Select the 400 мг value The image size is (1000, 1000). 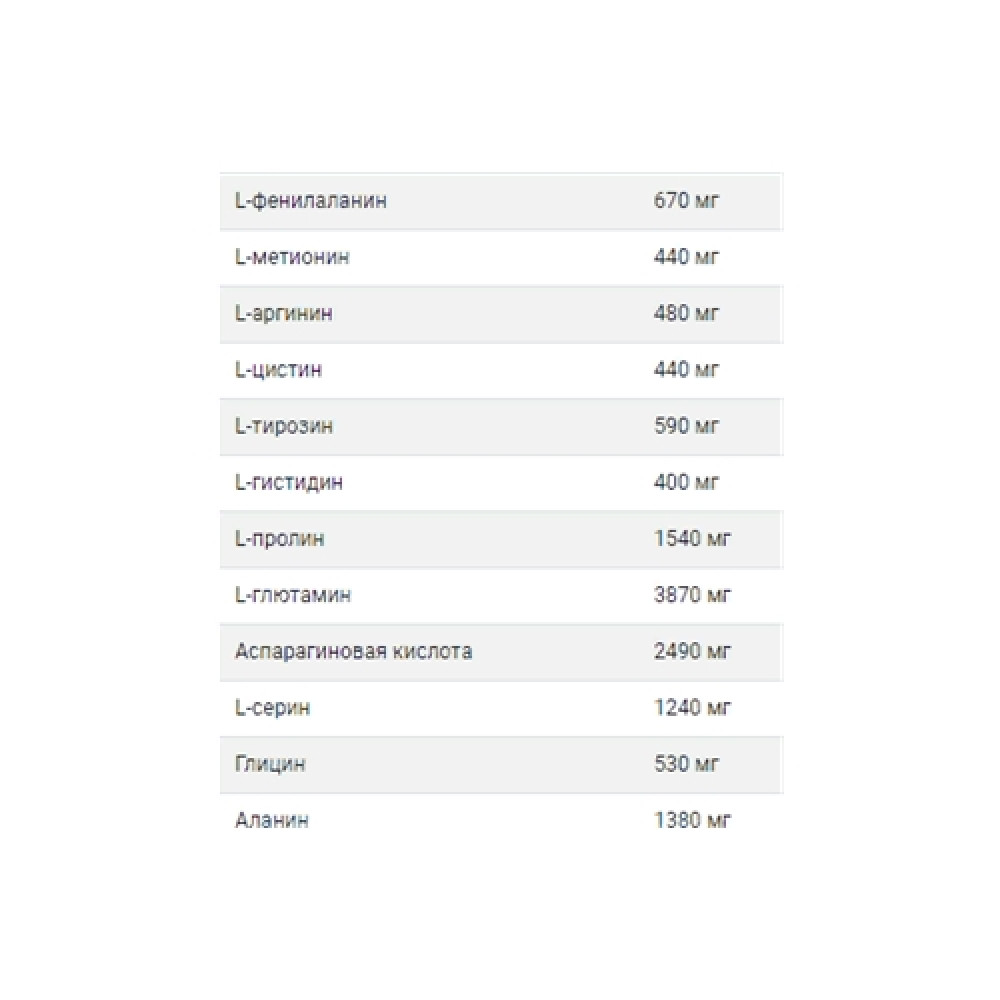[686, 482]
